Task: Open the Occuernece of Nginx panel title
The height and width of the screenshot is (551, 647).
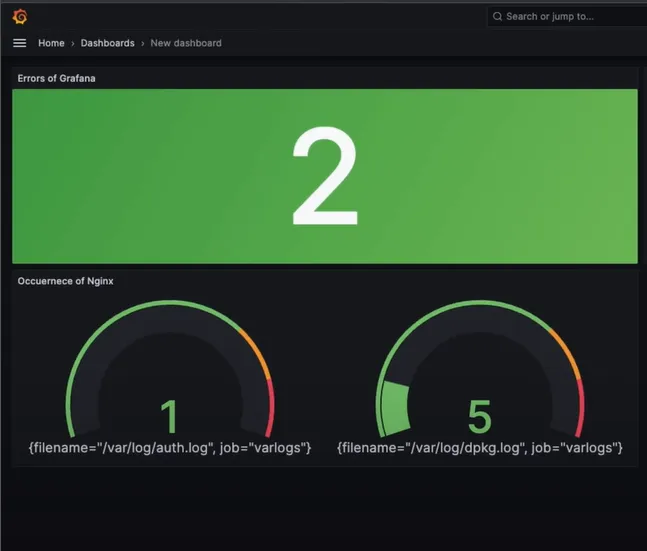Action: tap(65, 281)
